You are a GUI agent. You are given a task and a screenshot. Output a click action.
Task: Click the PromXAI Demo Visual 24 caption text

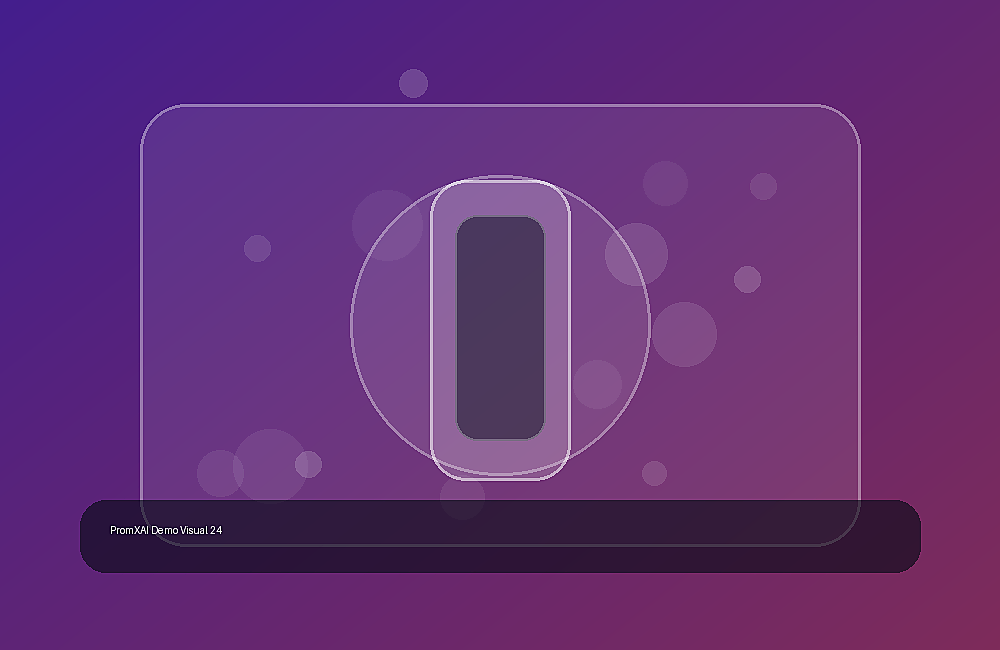pos(166,530)
